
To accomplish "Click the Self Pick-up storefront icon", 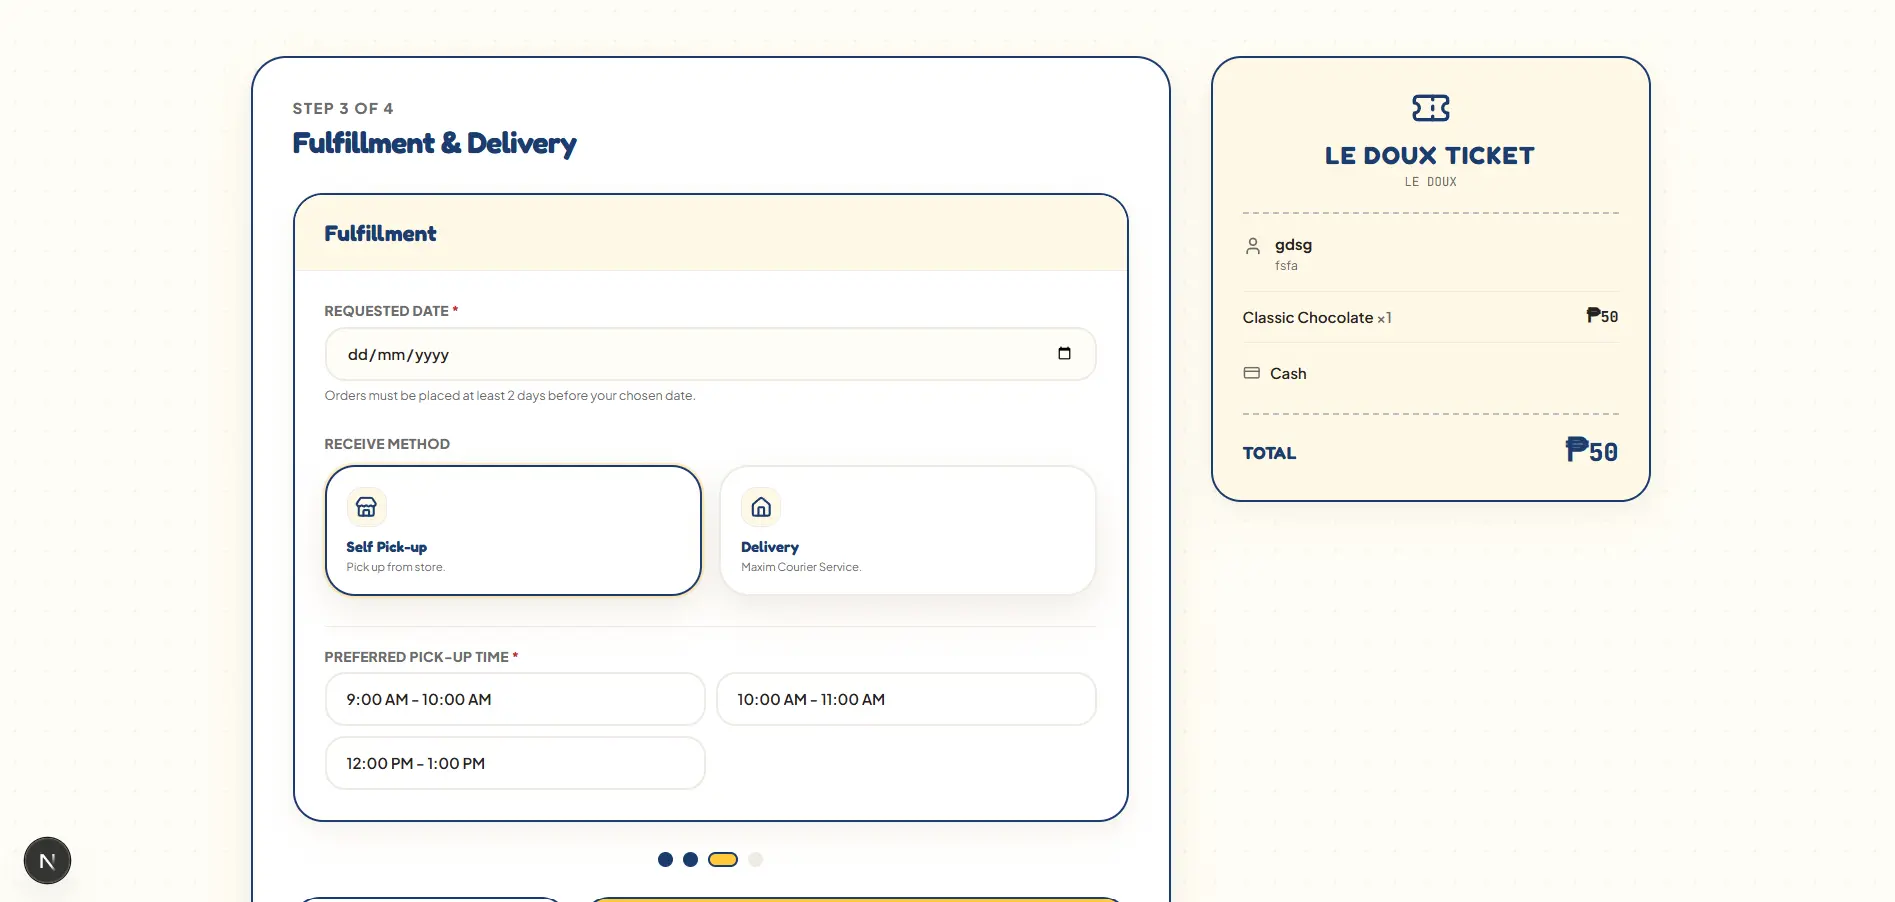I will (x=366, y=507).
